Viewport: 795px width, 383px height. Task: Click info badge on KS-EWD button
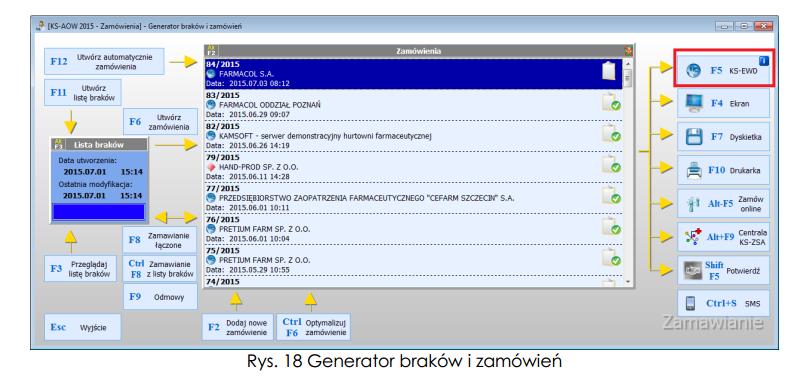(764, 61)
